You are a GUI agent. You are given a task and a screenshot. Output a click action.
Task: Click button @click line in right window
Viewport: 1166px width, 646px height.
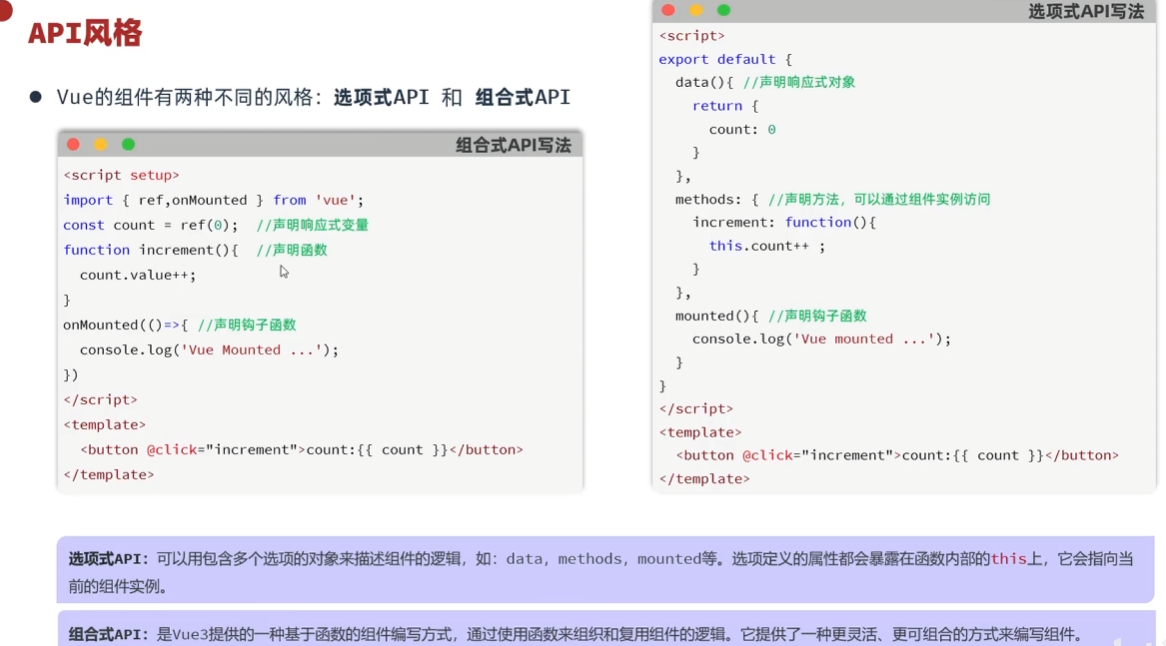click(x=897, y=456)
